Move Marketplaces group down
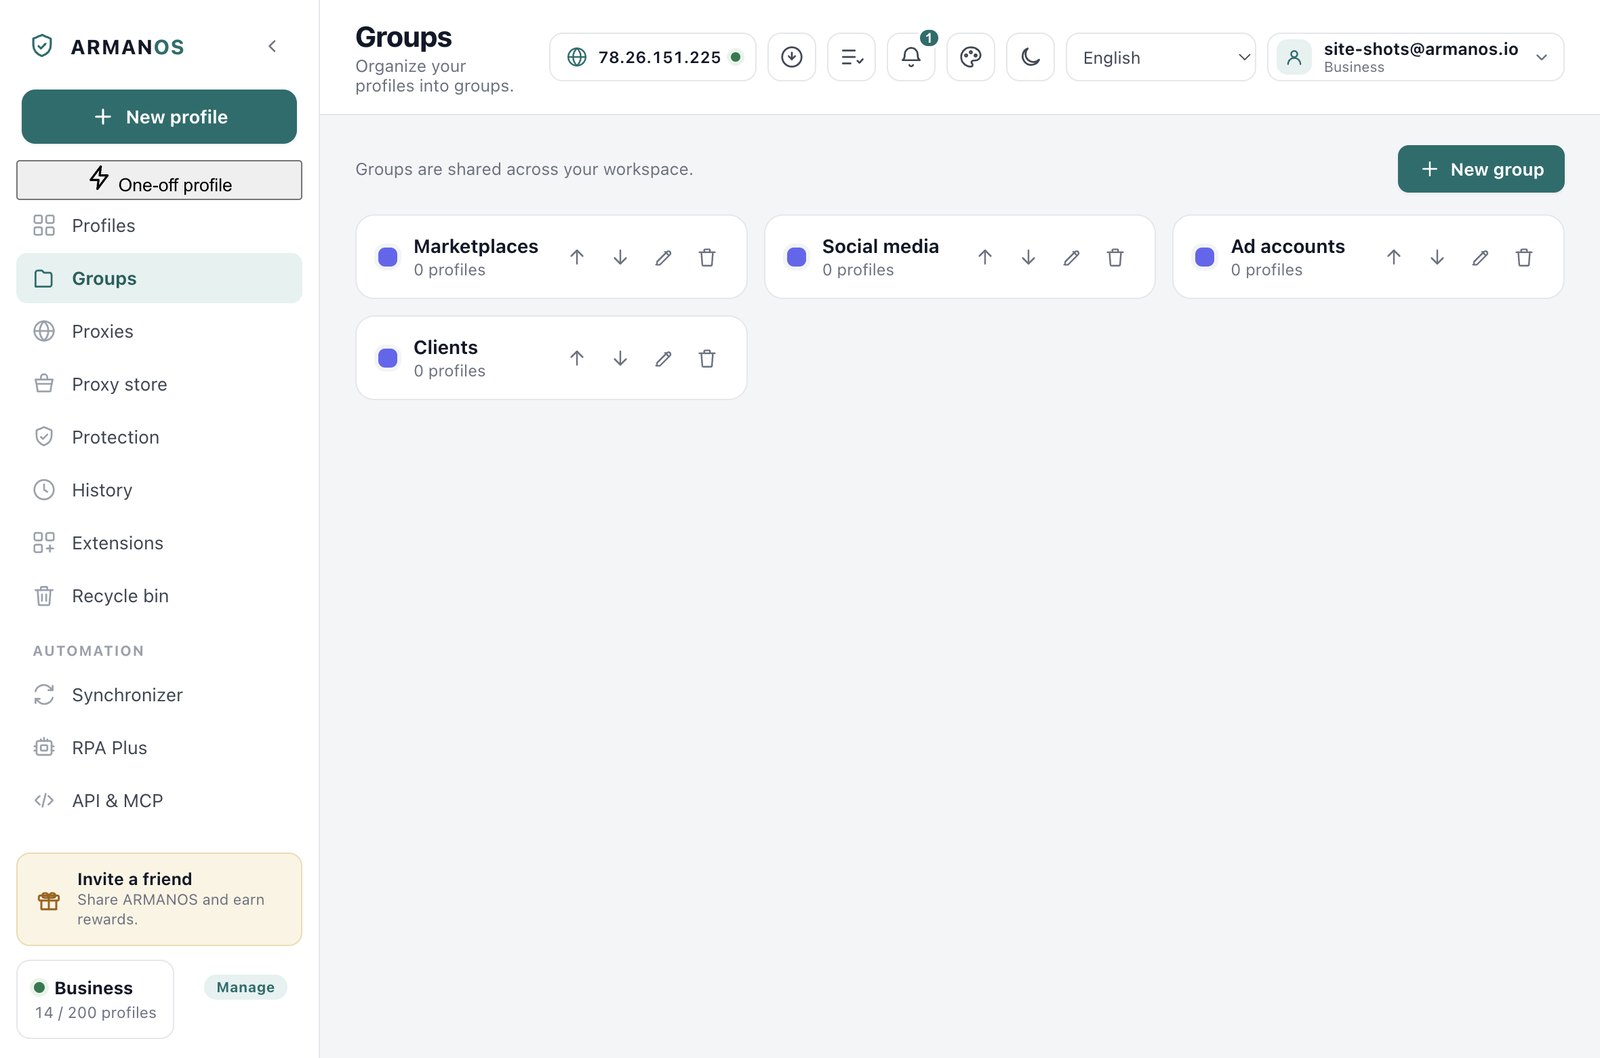Image resolution: width=1600 pixels, height=1058 pixels. [620, 257]
